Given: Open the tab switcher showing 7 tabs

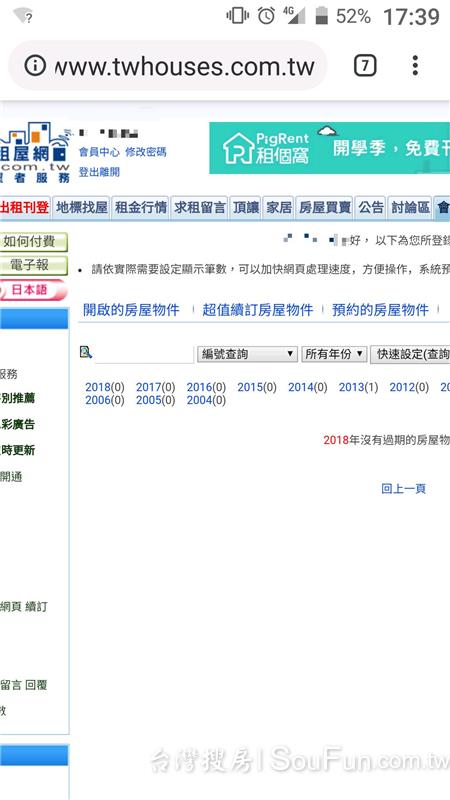Looking at the screenshot, I should [x=365, y=66].
